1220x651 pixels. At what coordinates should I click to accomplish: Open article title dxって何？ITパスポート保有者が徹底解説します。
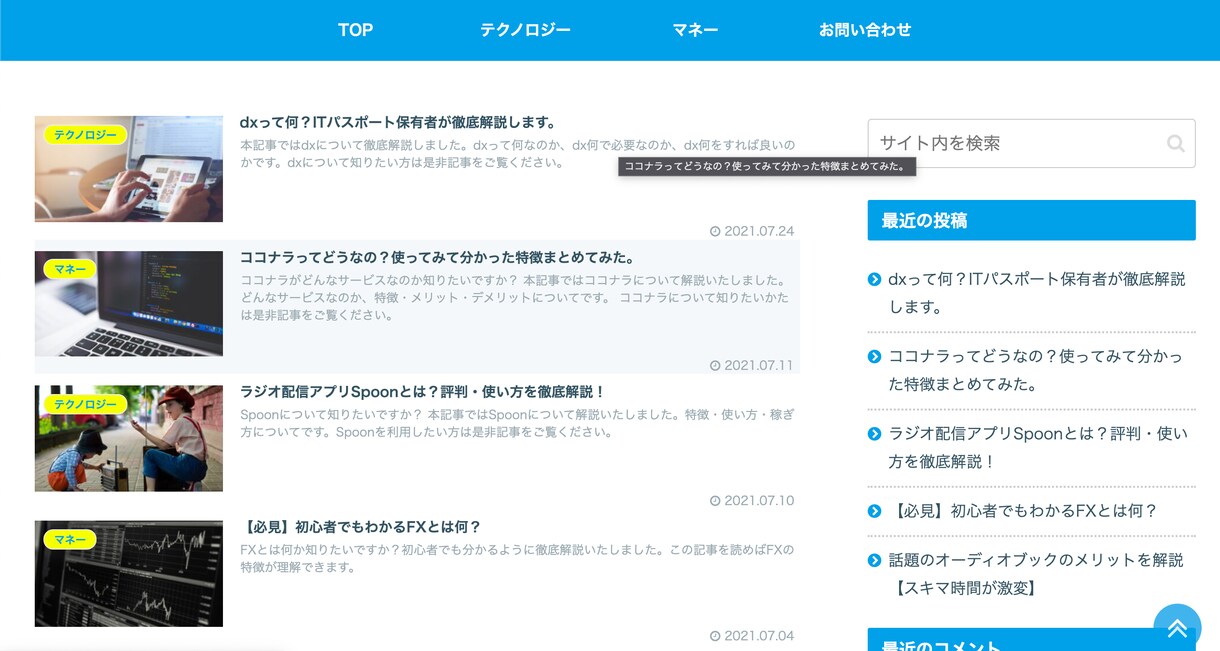coord(398,122)
